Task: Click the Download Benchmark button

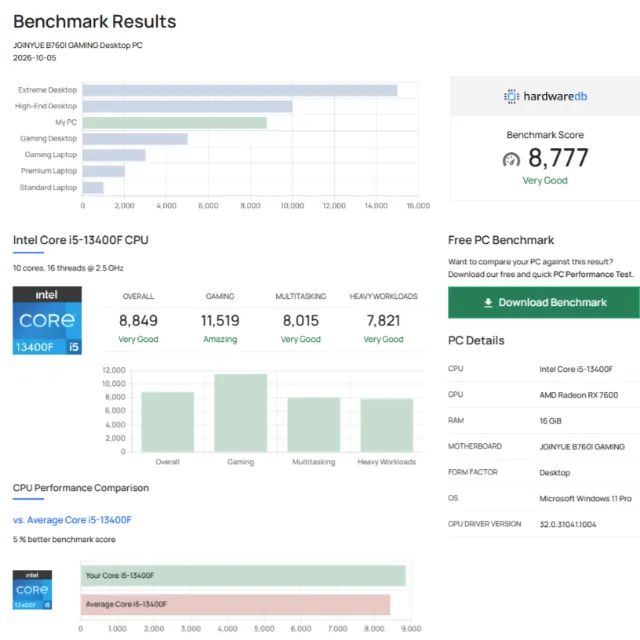Action: (x=544, y=302)
